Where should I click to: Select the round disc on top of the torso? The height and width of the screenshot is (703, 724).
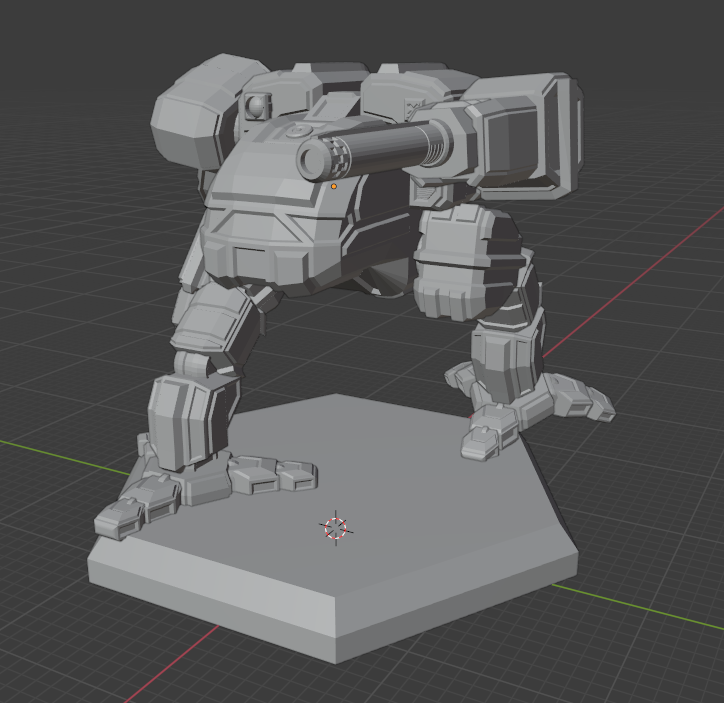pyautogui.click(x=300, y=131)
